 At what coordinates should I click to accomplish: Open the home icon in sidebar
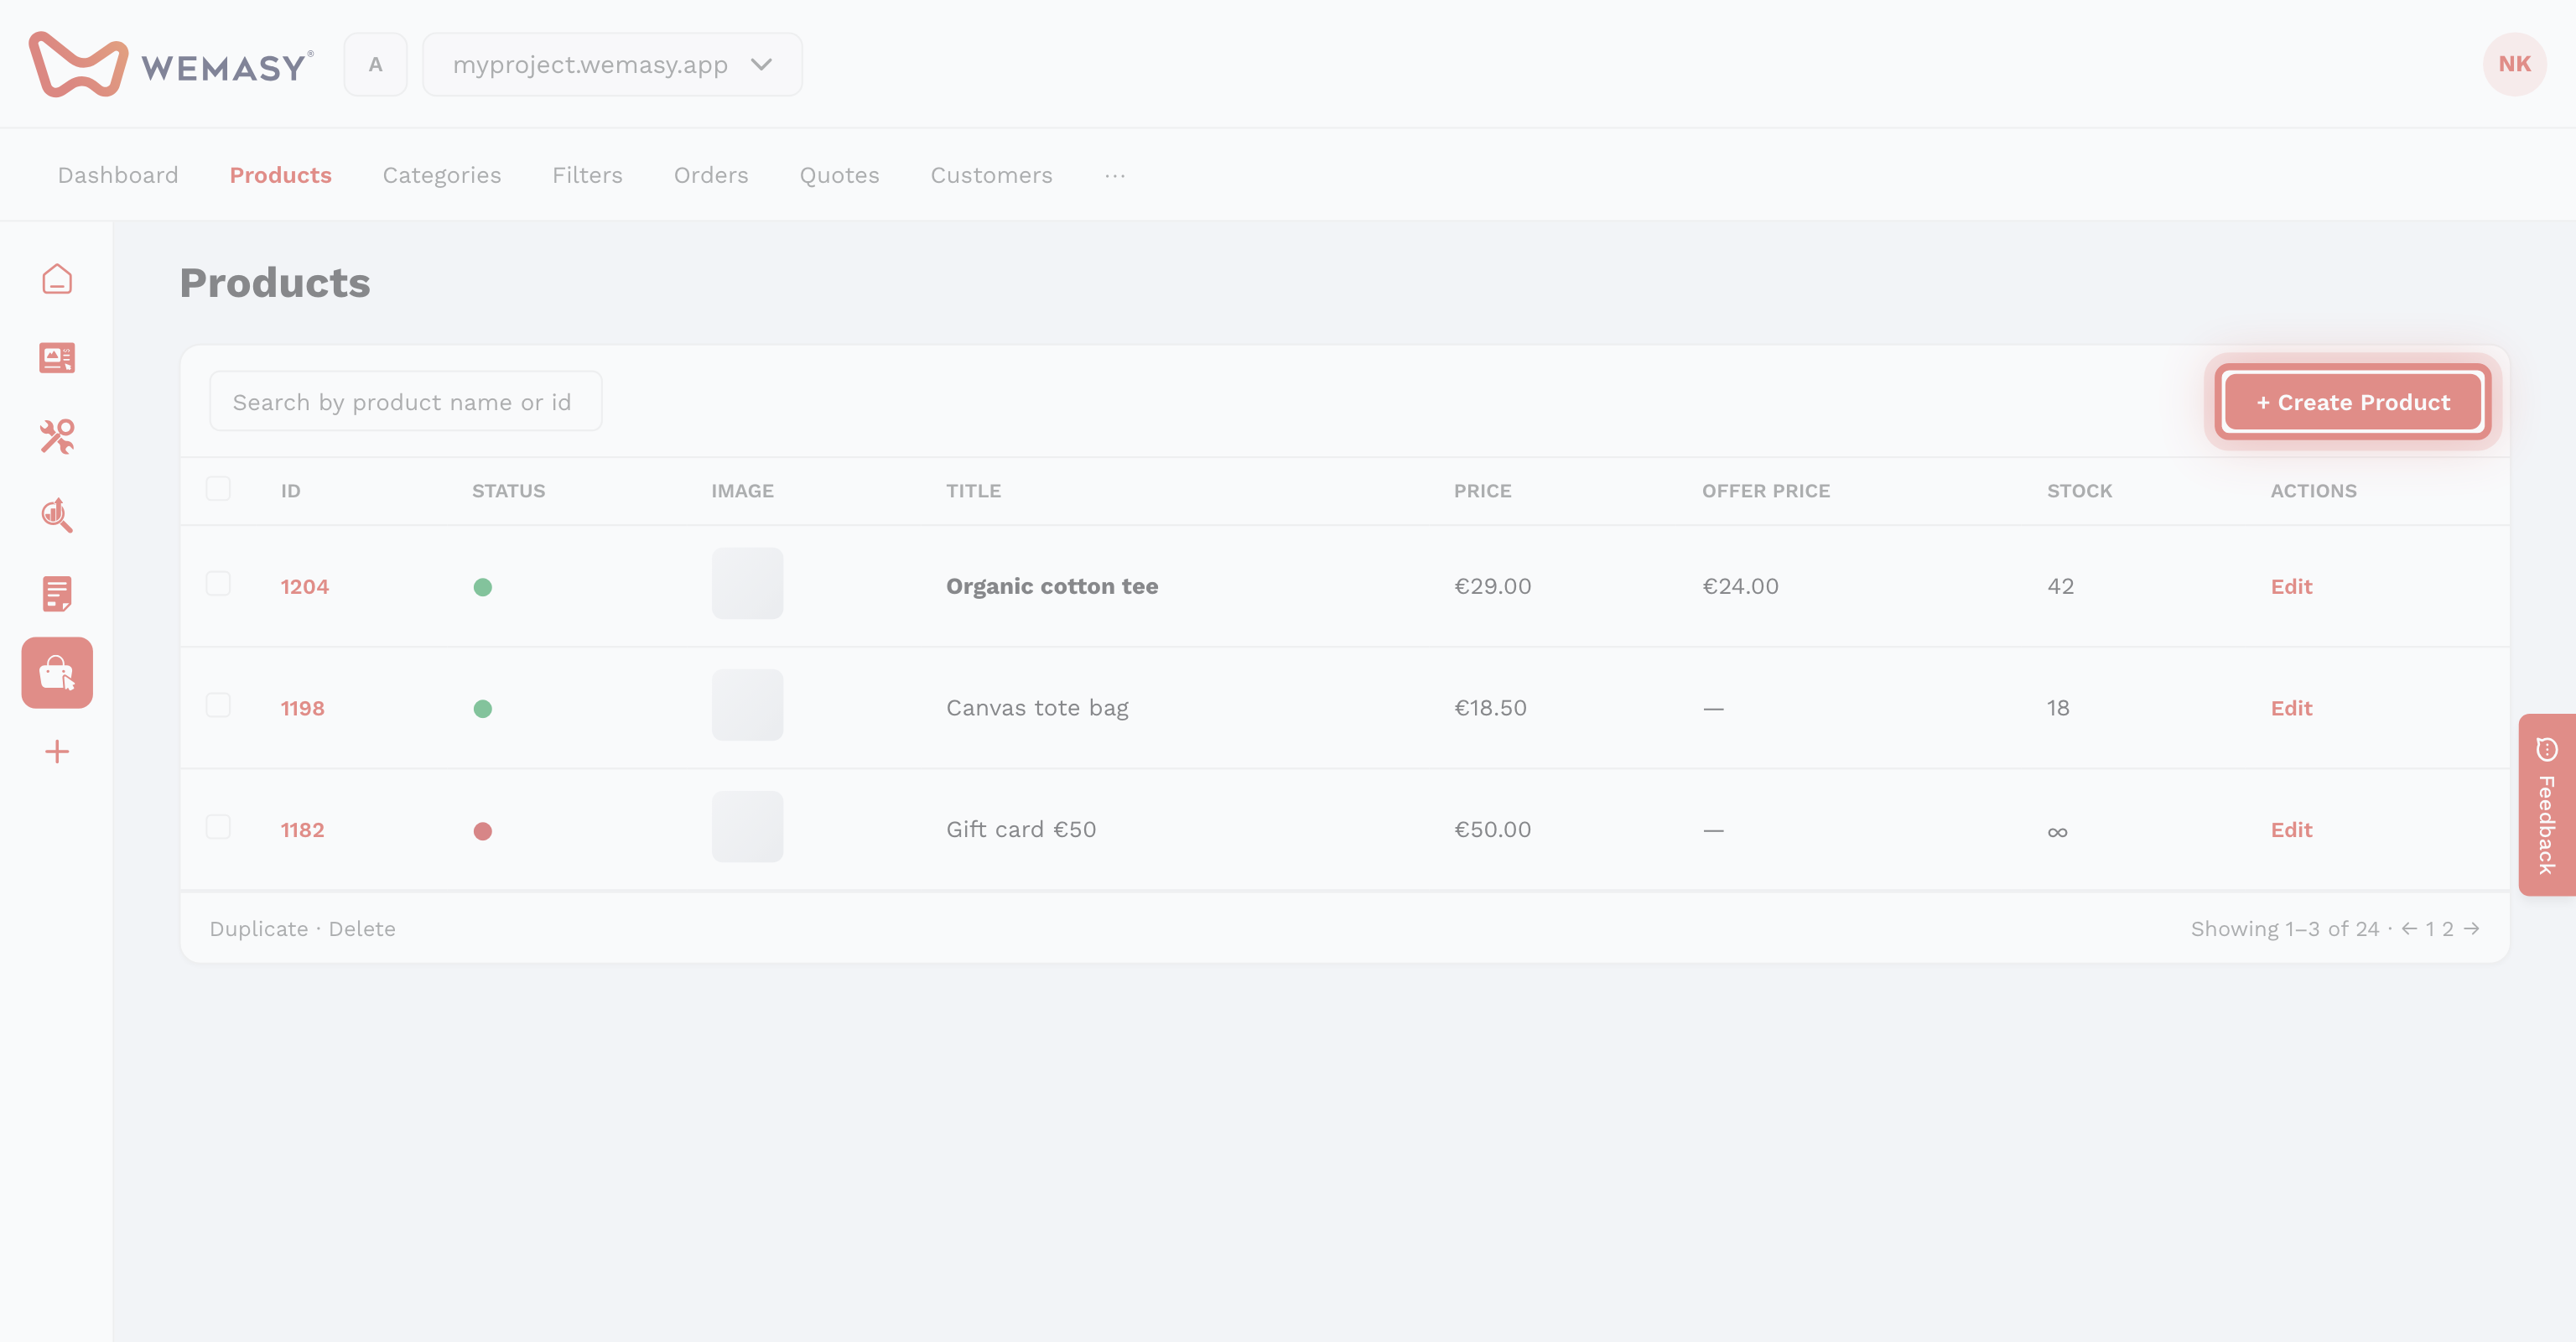tap(57, 279)
